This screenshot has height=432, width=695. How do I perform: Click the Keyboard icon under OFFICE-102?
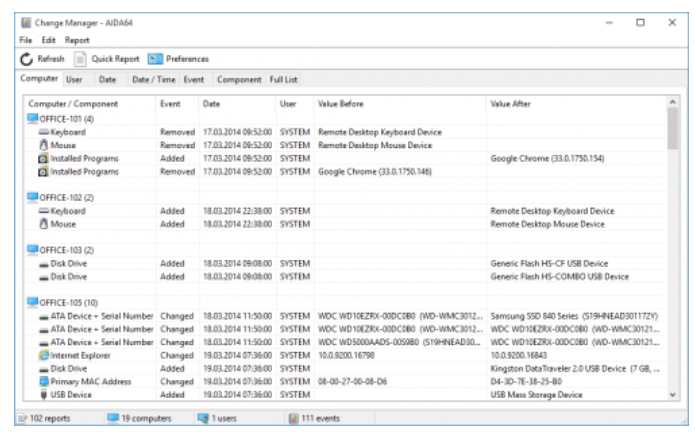[43, 211]
